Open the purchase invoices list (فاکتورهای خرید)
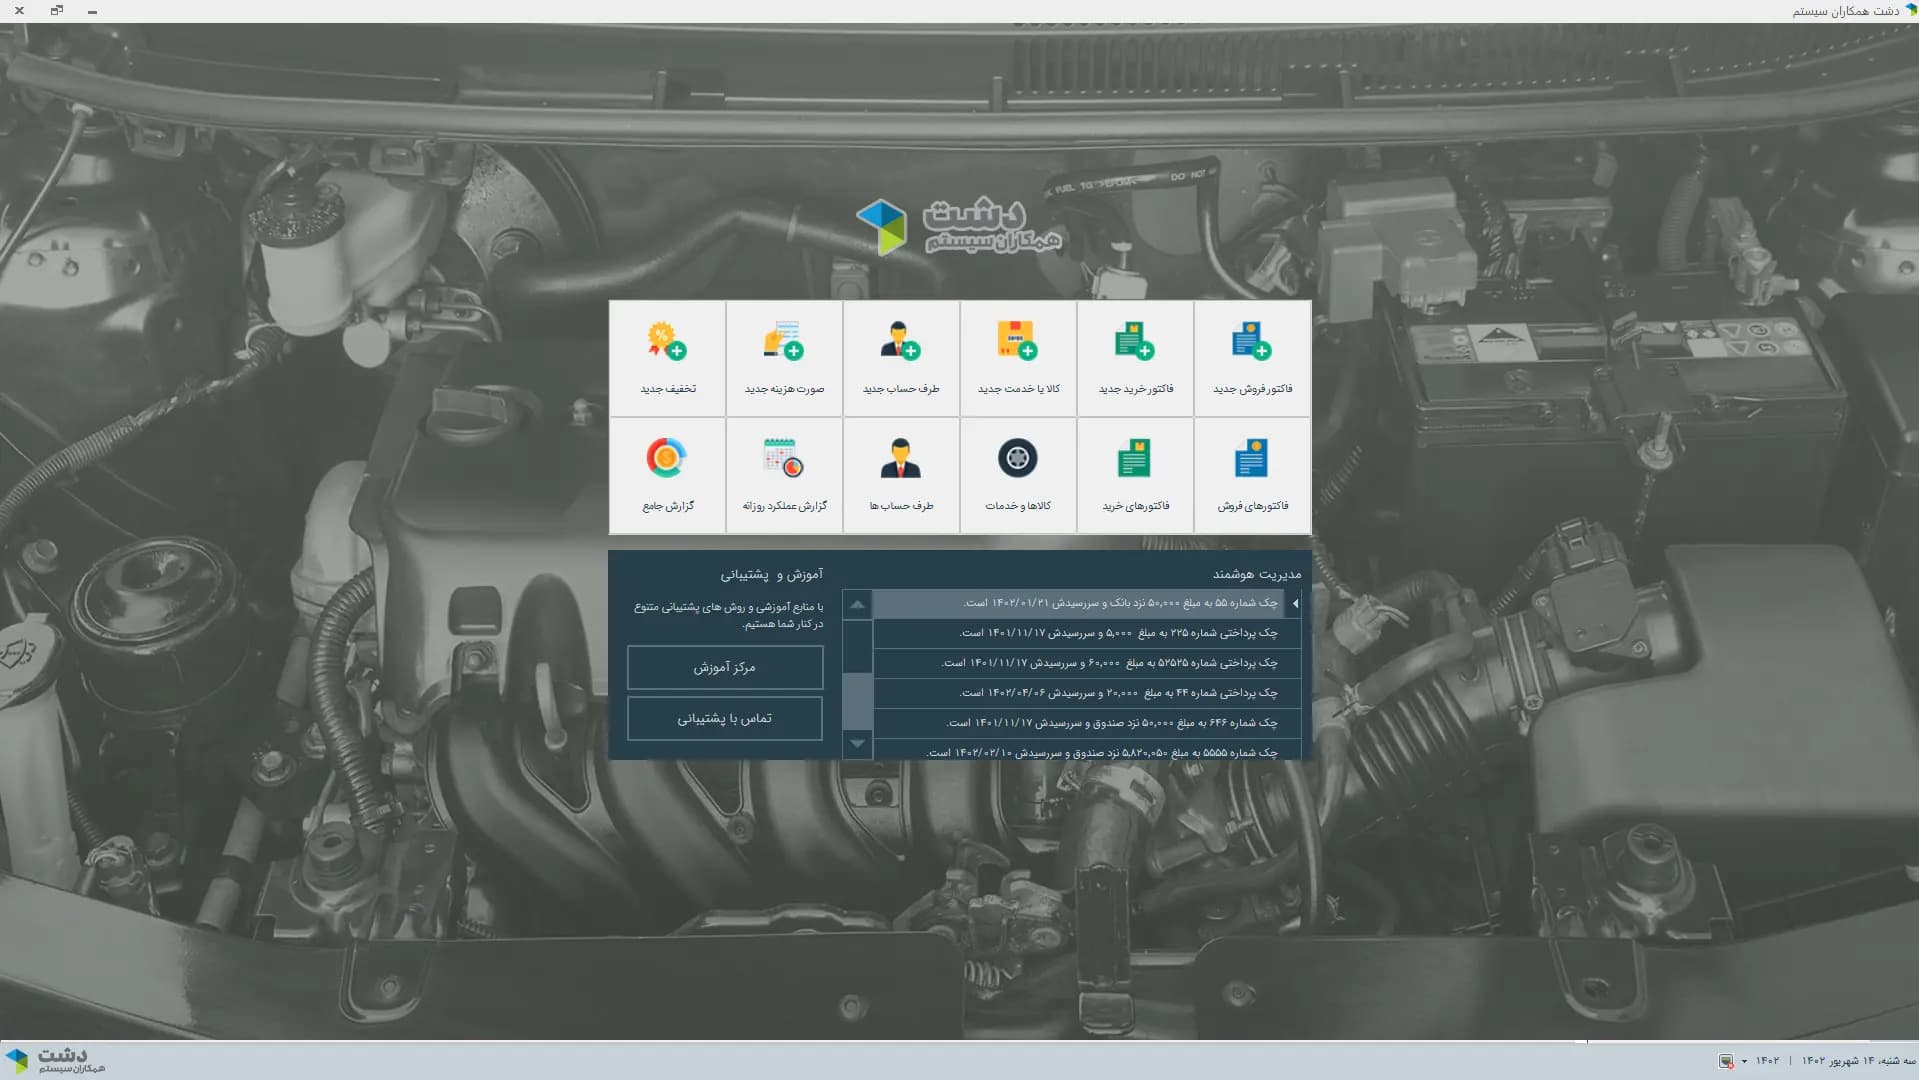 pyautogui.click(x=1135, y=476)
